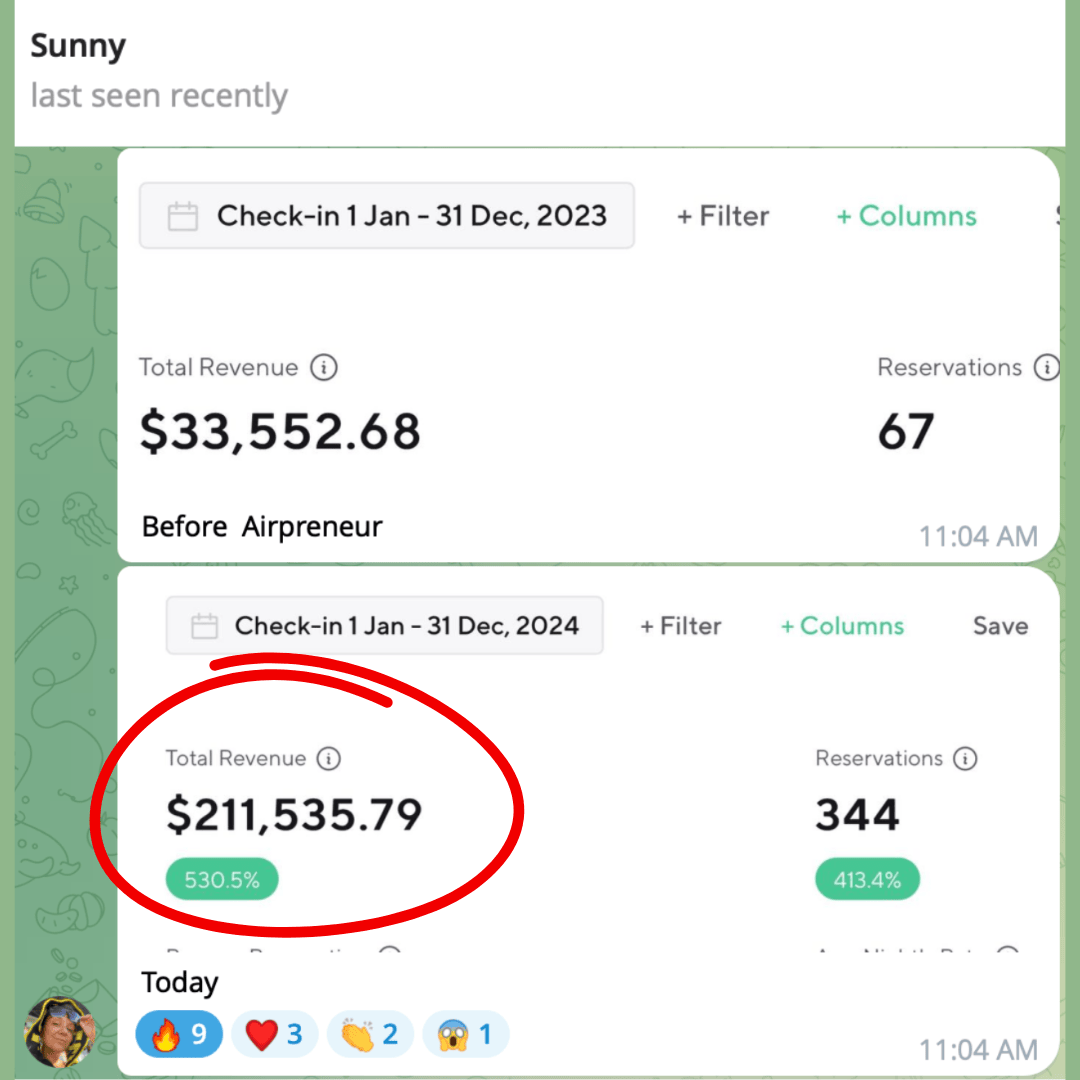Click the Save button
Viewport: 1080px width, 1080px height.
point(1000,626)
